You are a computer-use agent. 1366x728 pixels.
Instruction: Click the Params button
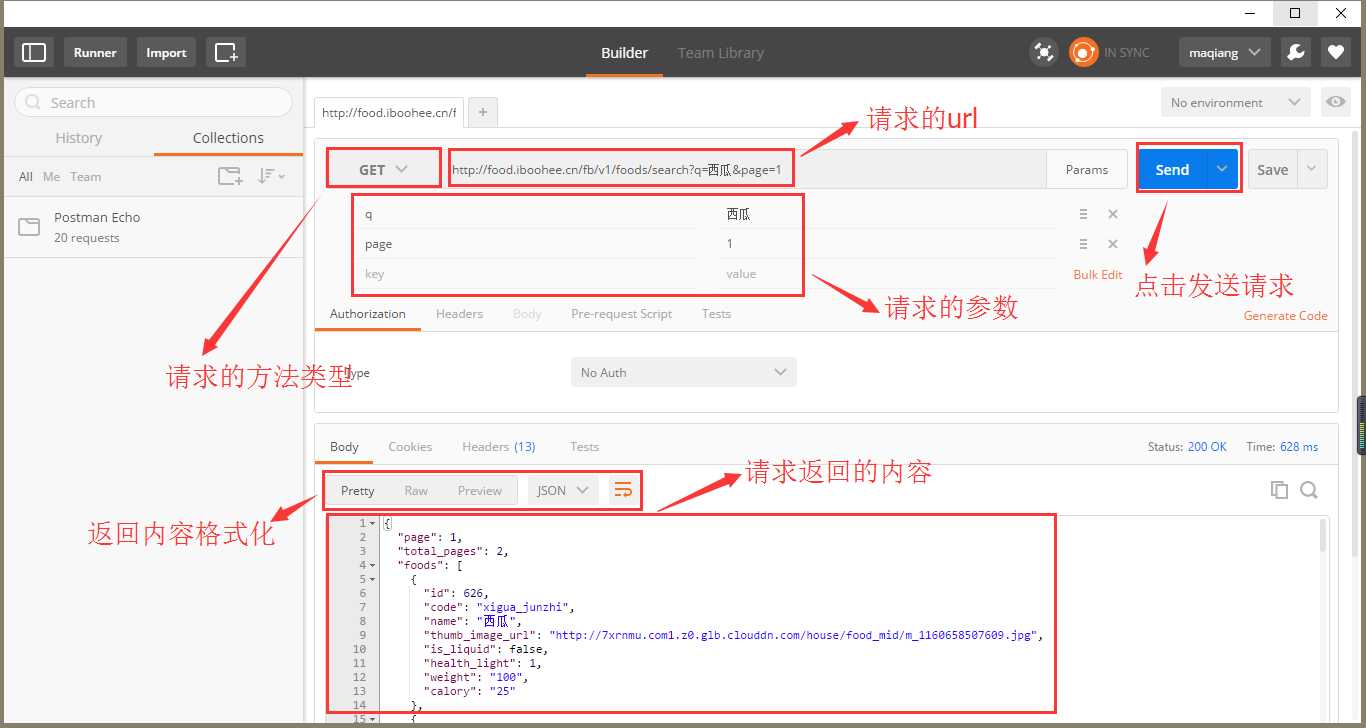coord(1087,169)
